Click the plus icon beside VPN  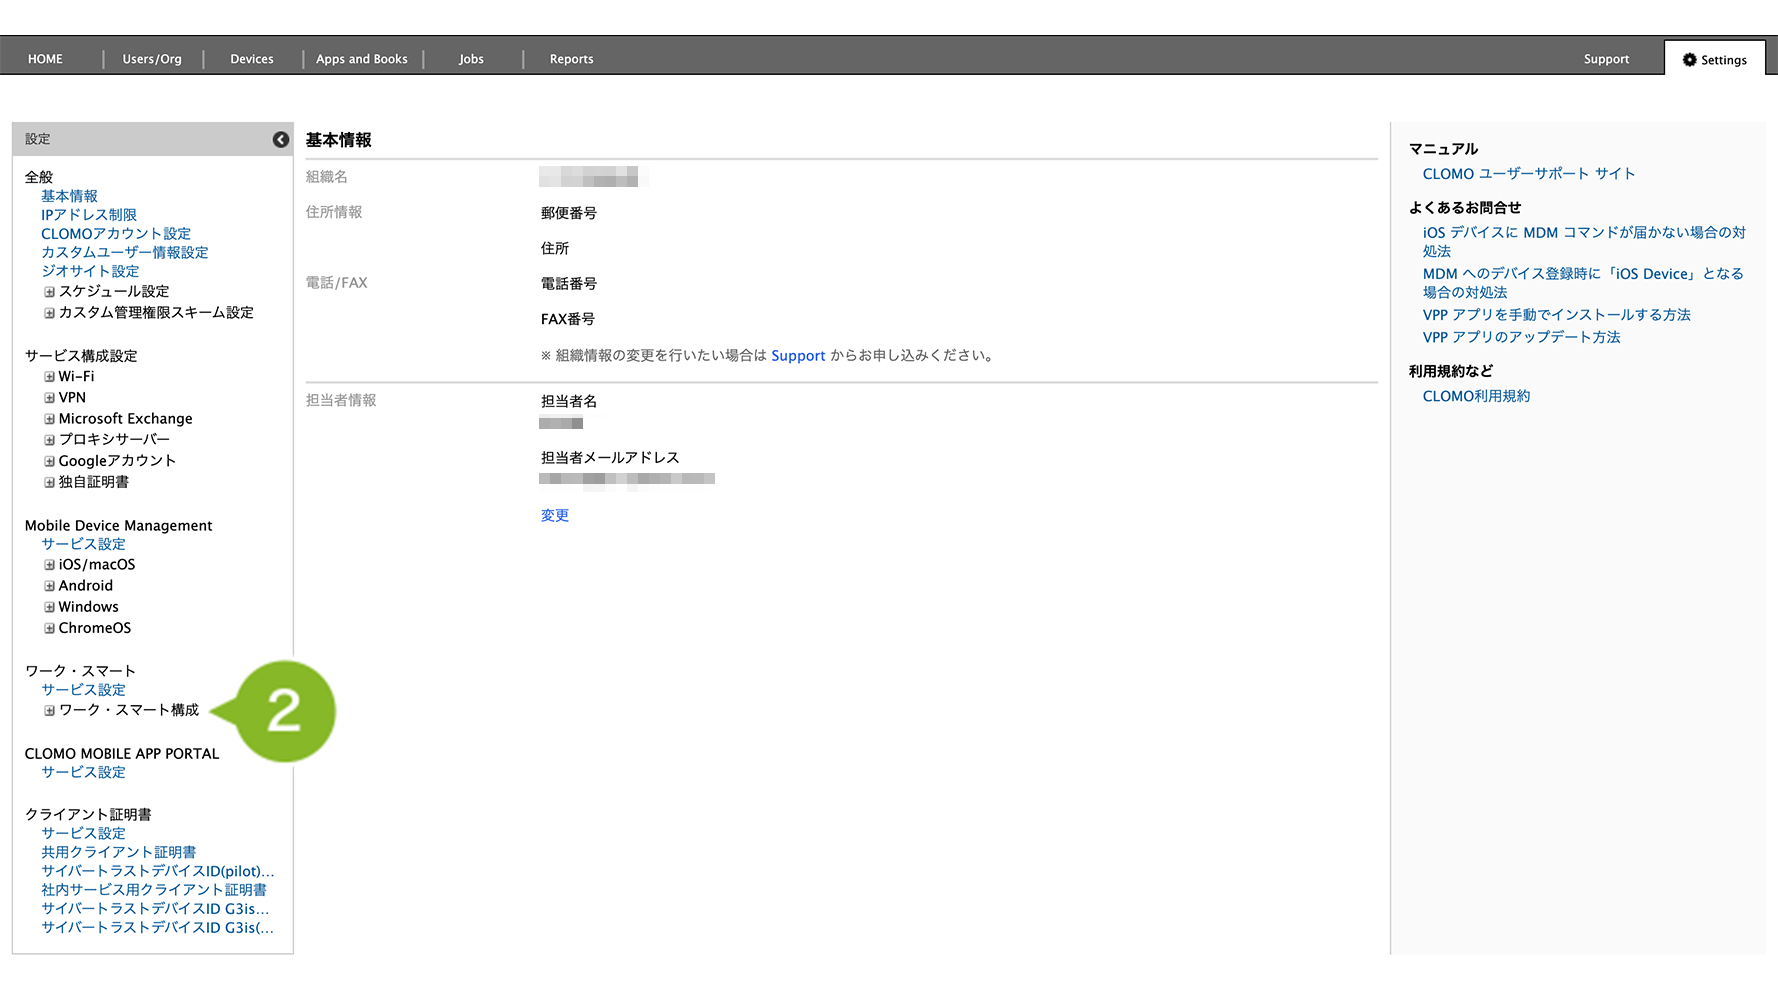pyautogui.click(x=49, y=398)
